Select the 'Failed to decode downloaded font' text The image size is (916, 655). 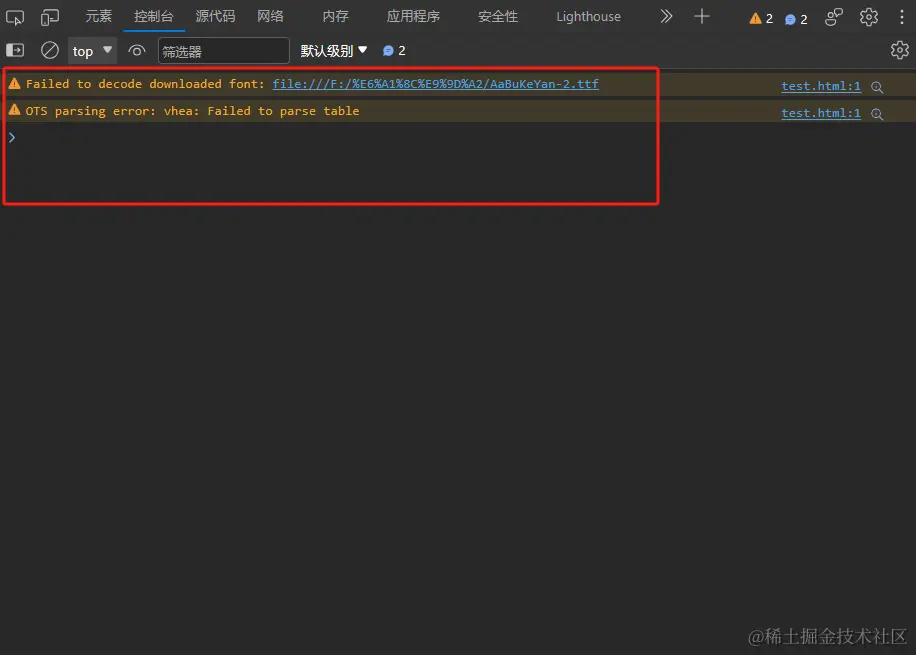145,84
